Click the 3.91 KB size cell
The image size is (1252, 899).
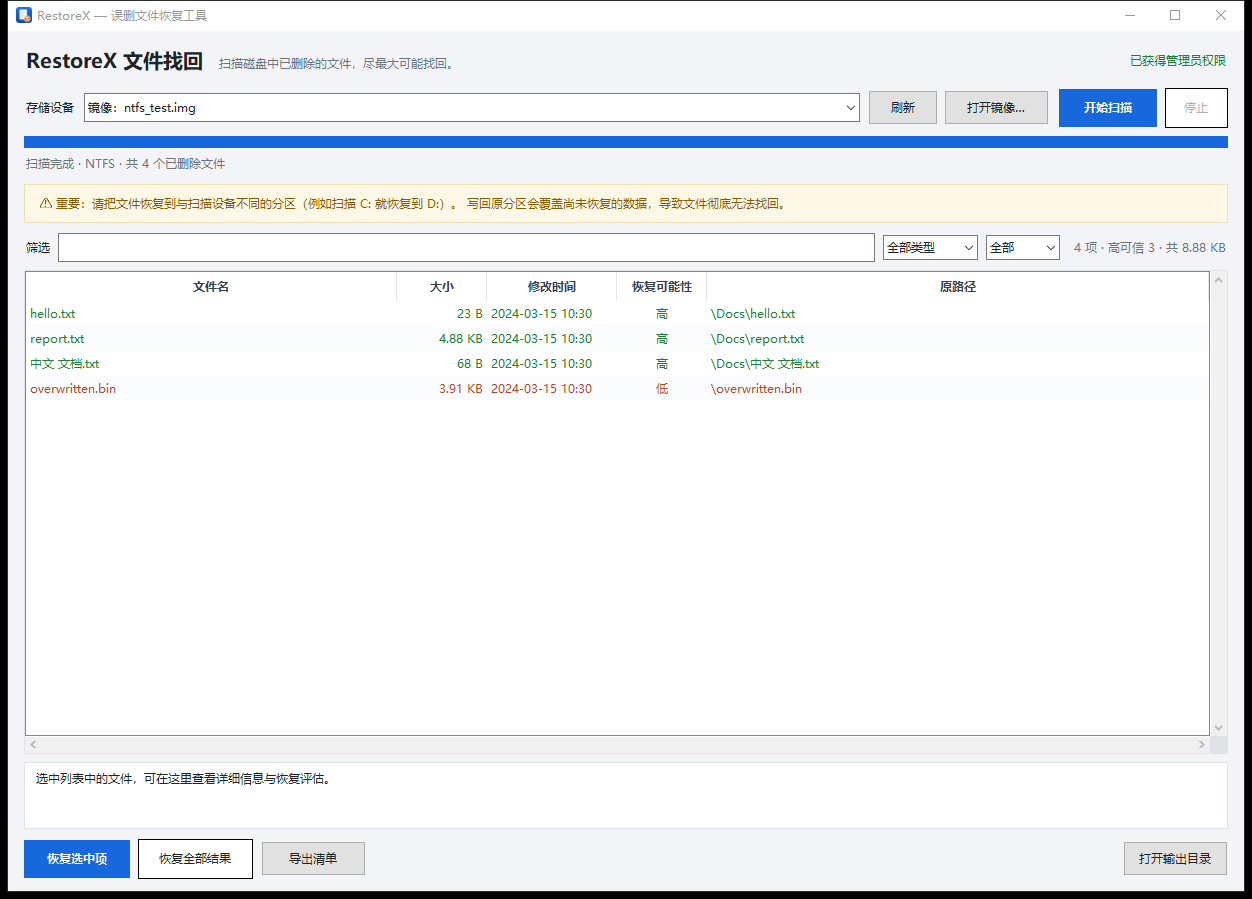(461, 389)
